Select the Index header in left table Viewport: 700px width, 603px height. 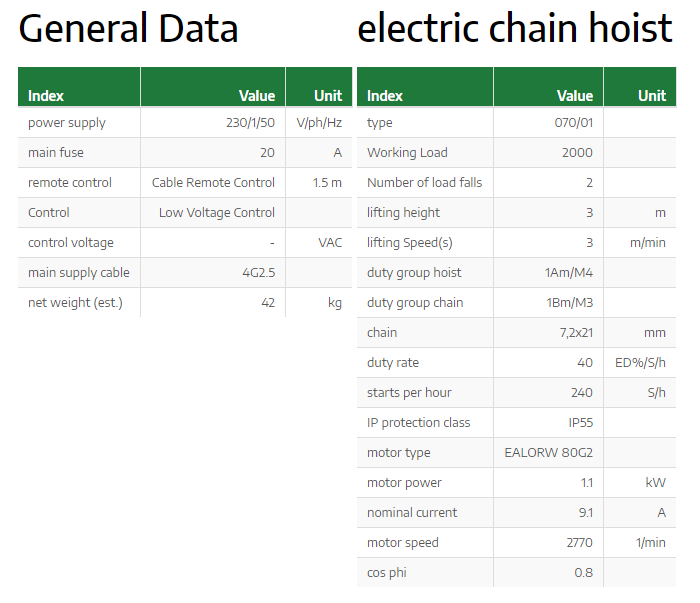[x=46, y=96]
